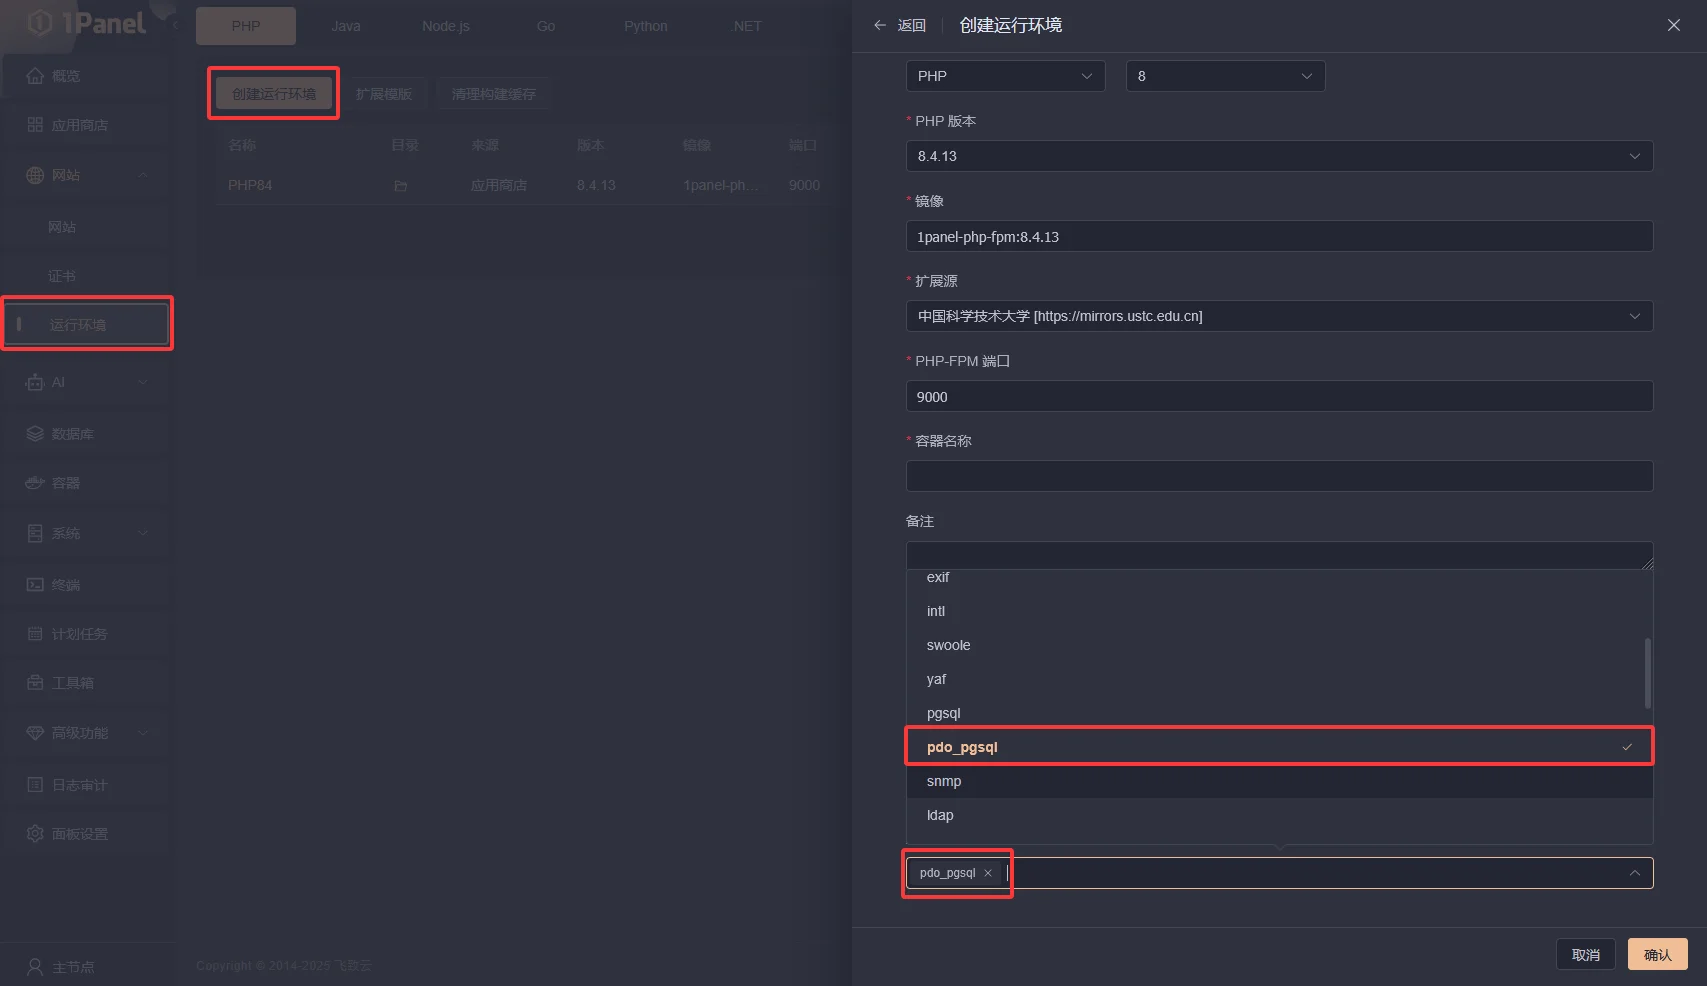
Task: Switch to the Python tab
Action: tap(645, 26)
